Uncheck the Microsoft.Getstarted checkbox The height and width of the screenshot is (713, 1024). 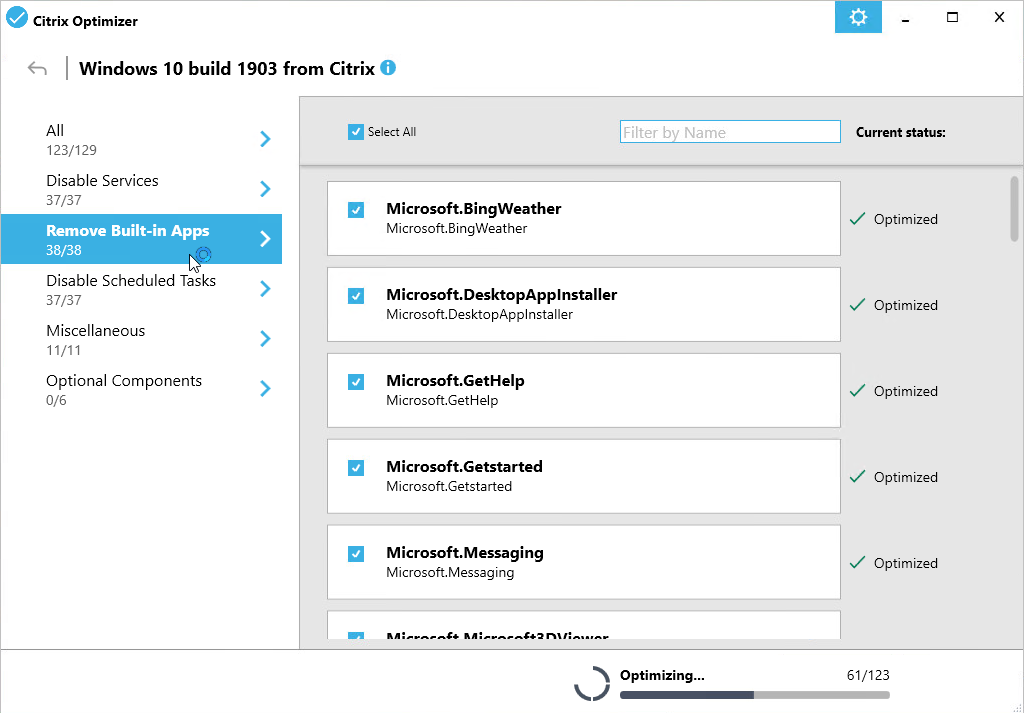click(356, 467)
